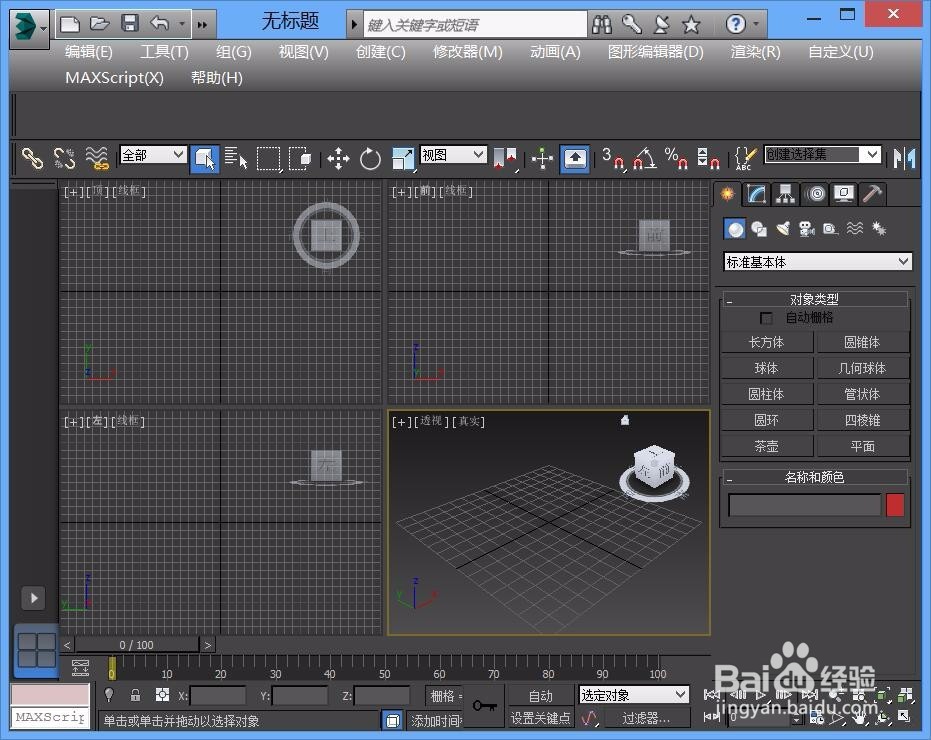Click the New Scene icon

pos(70,24)
